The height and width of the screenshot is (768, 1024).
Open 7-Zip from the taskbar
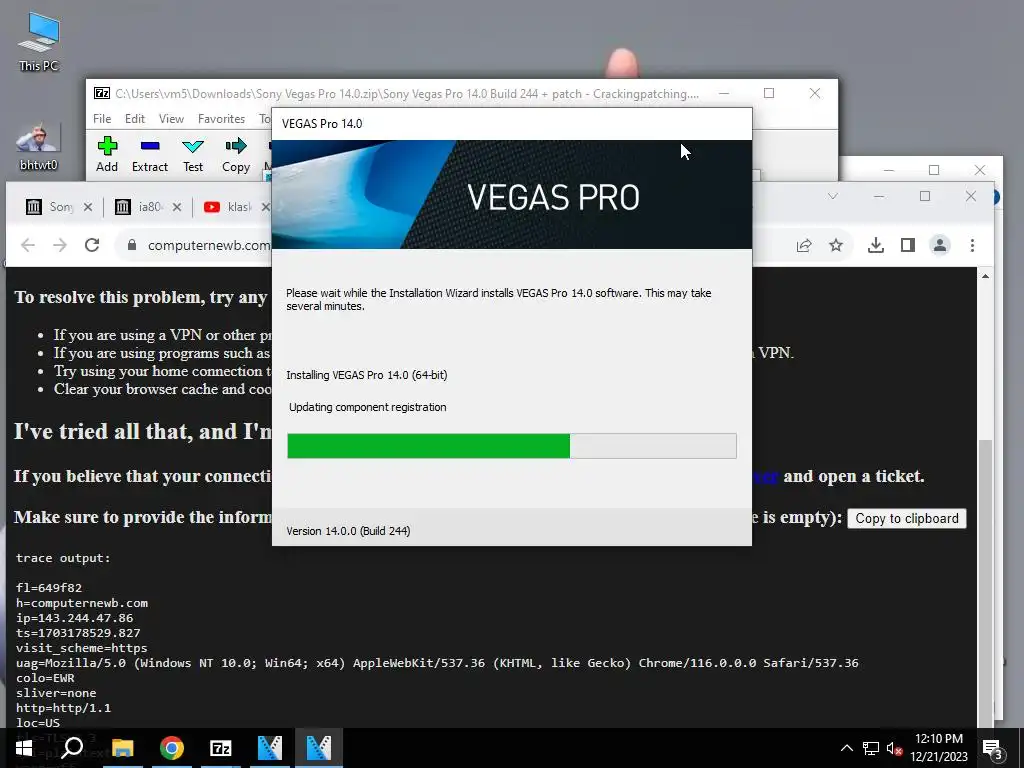pyautogui.click(x=221, y=748)
